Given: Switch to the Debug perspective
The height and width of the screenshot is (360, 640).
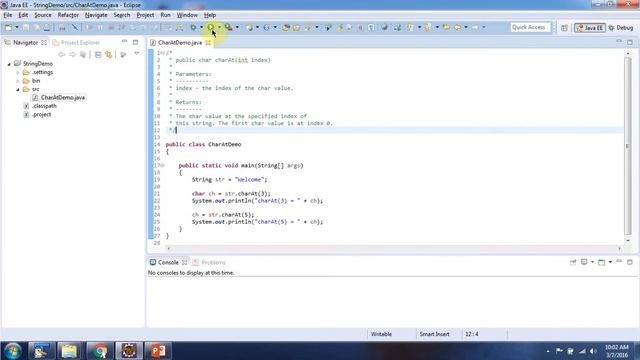Looking at the screenshot, I should coord(621,28).
